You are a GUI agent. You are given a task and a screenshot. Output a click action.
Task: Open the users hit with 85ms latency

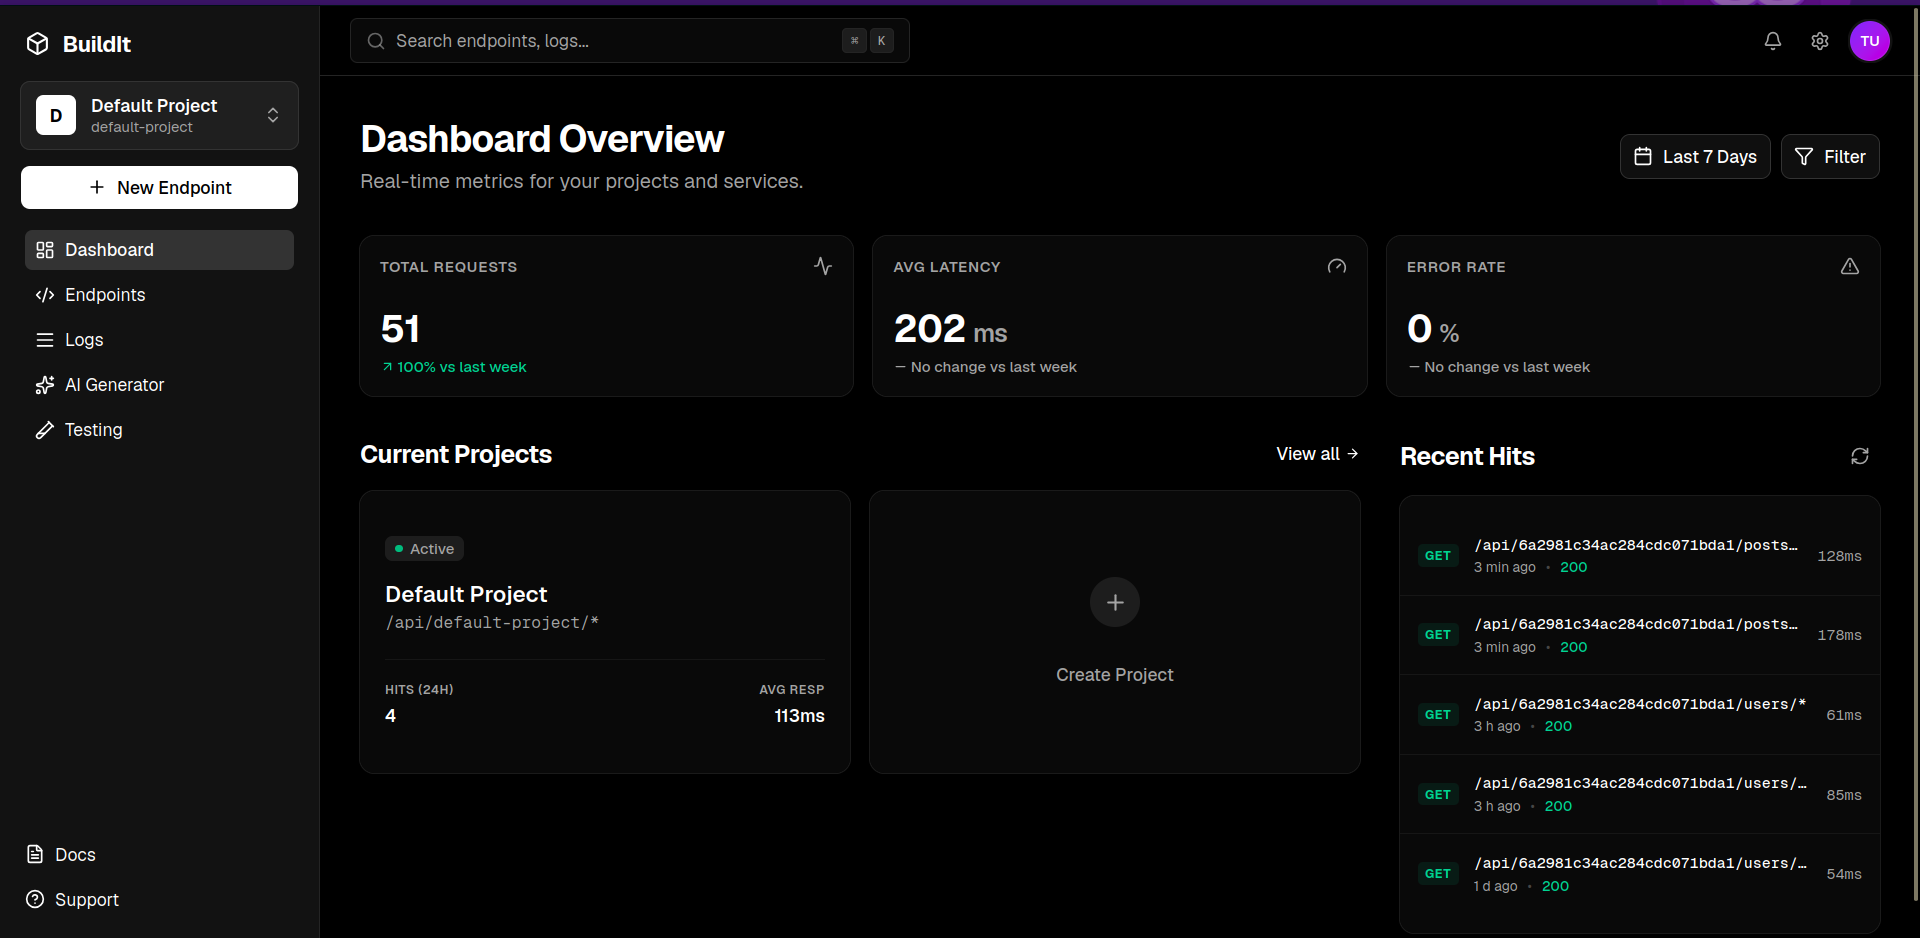pyautogui.click(x=1639, y=794)
